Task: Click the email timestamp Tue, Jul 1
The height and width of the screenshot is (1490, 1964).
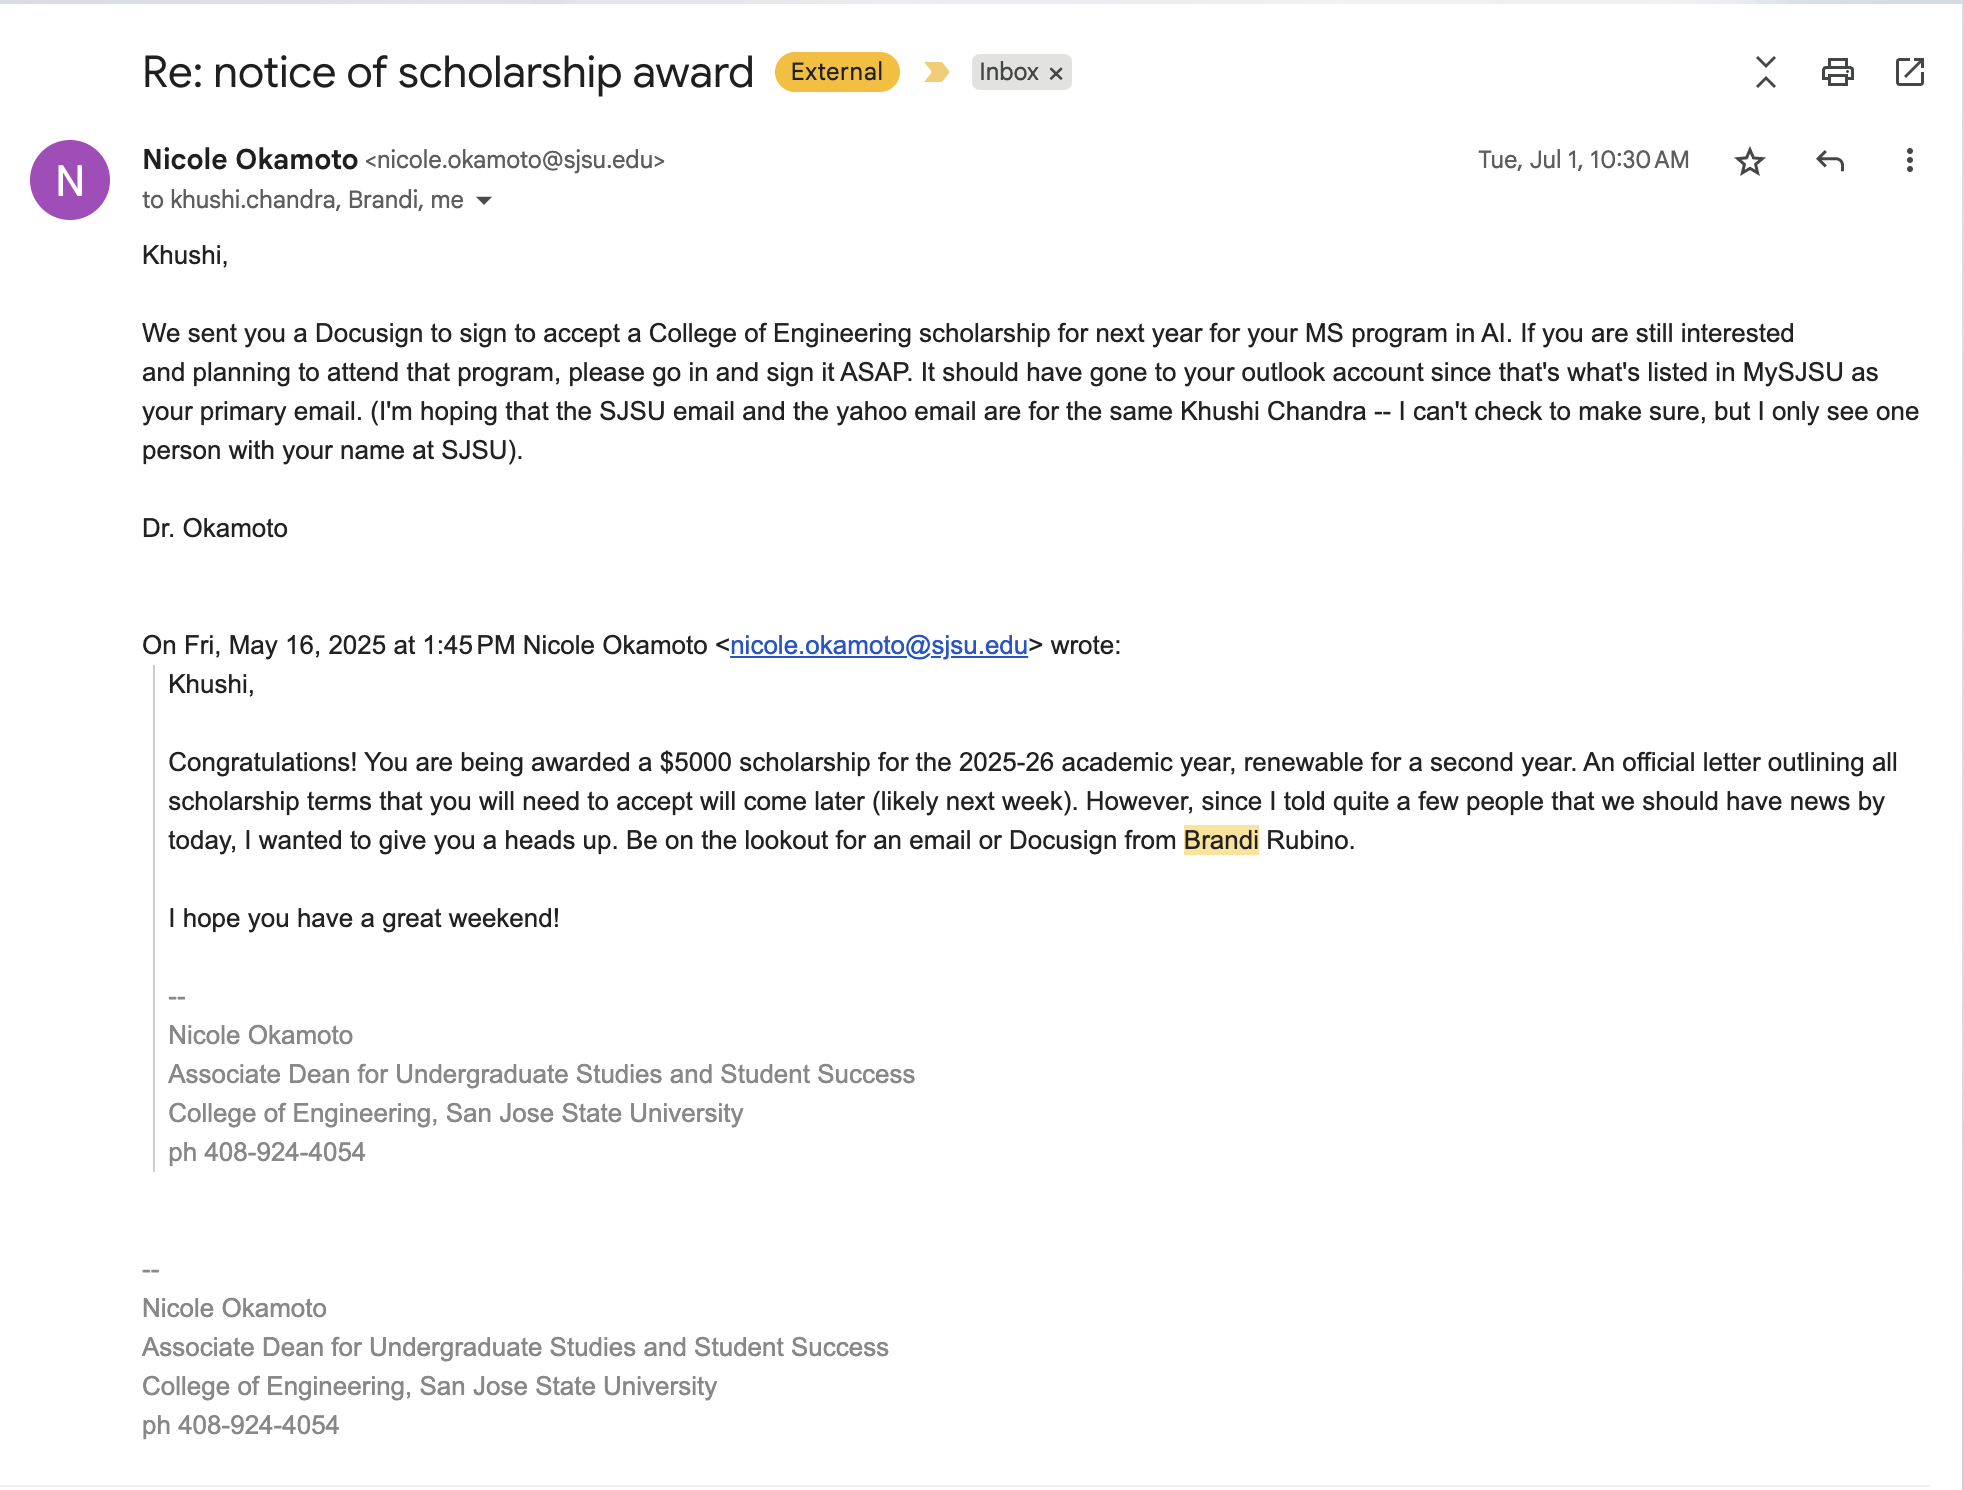Action: pyautogui.click(x=1583, y=160)
